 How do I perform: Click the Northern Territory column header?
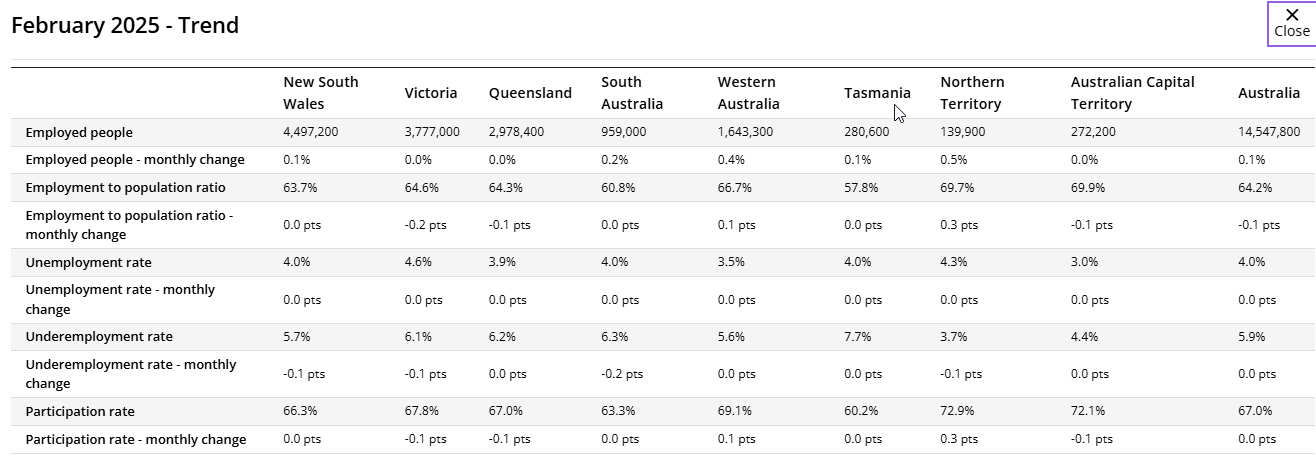click(x=972, y=93)
